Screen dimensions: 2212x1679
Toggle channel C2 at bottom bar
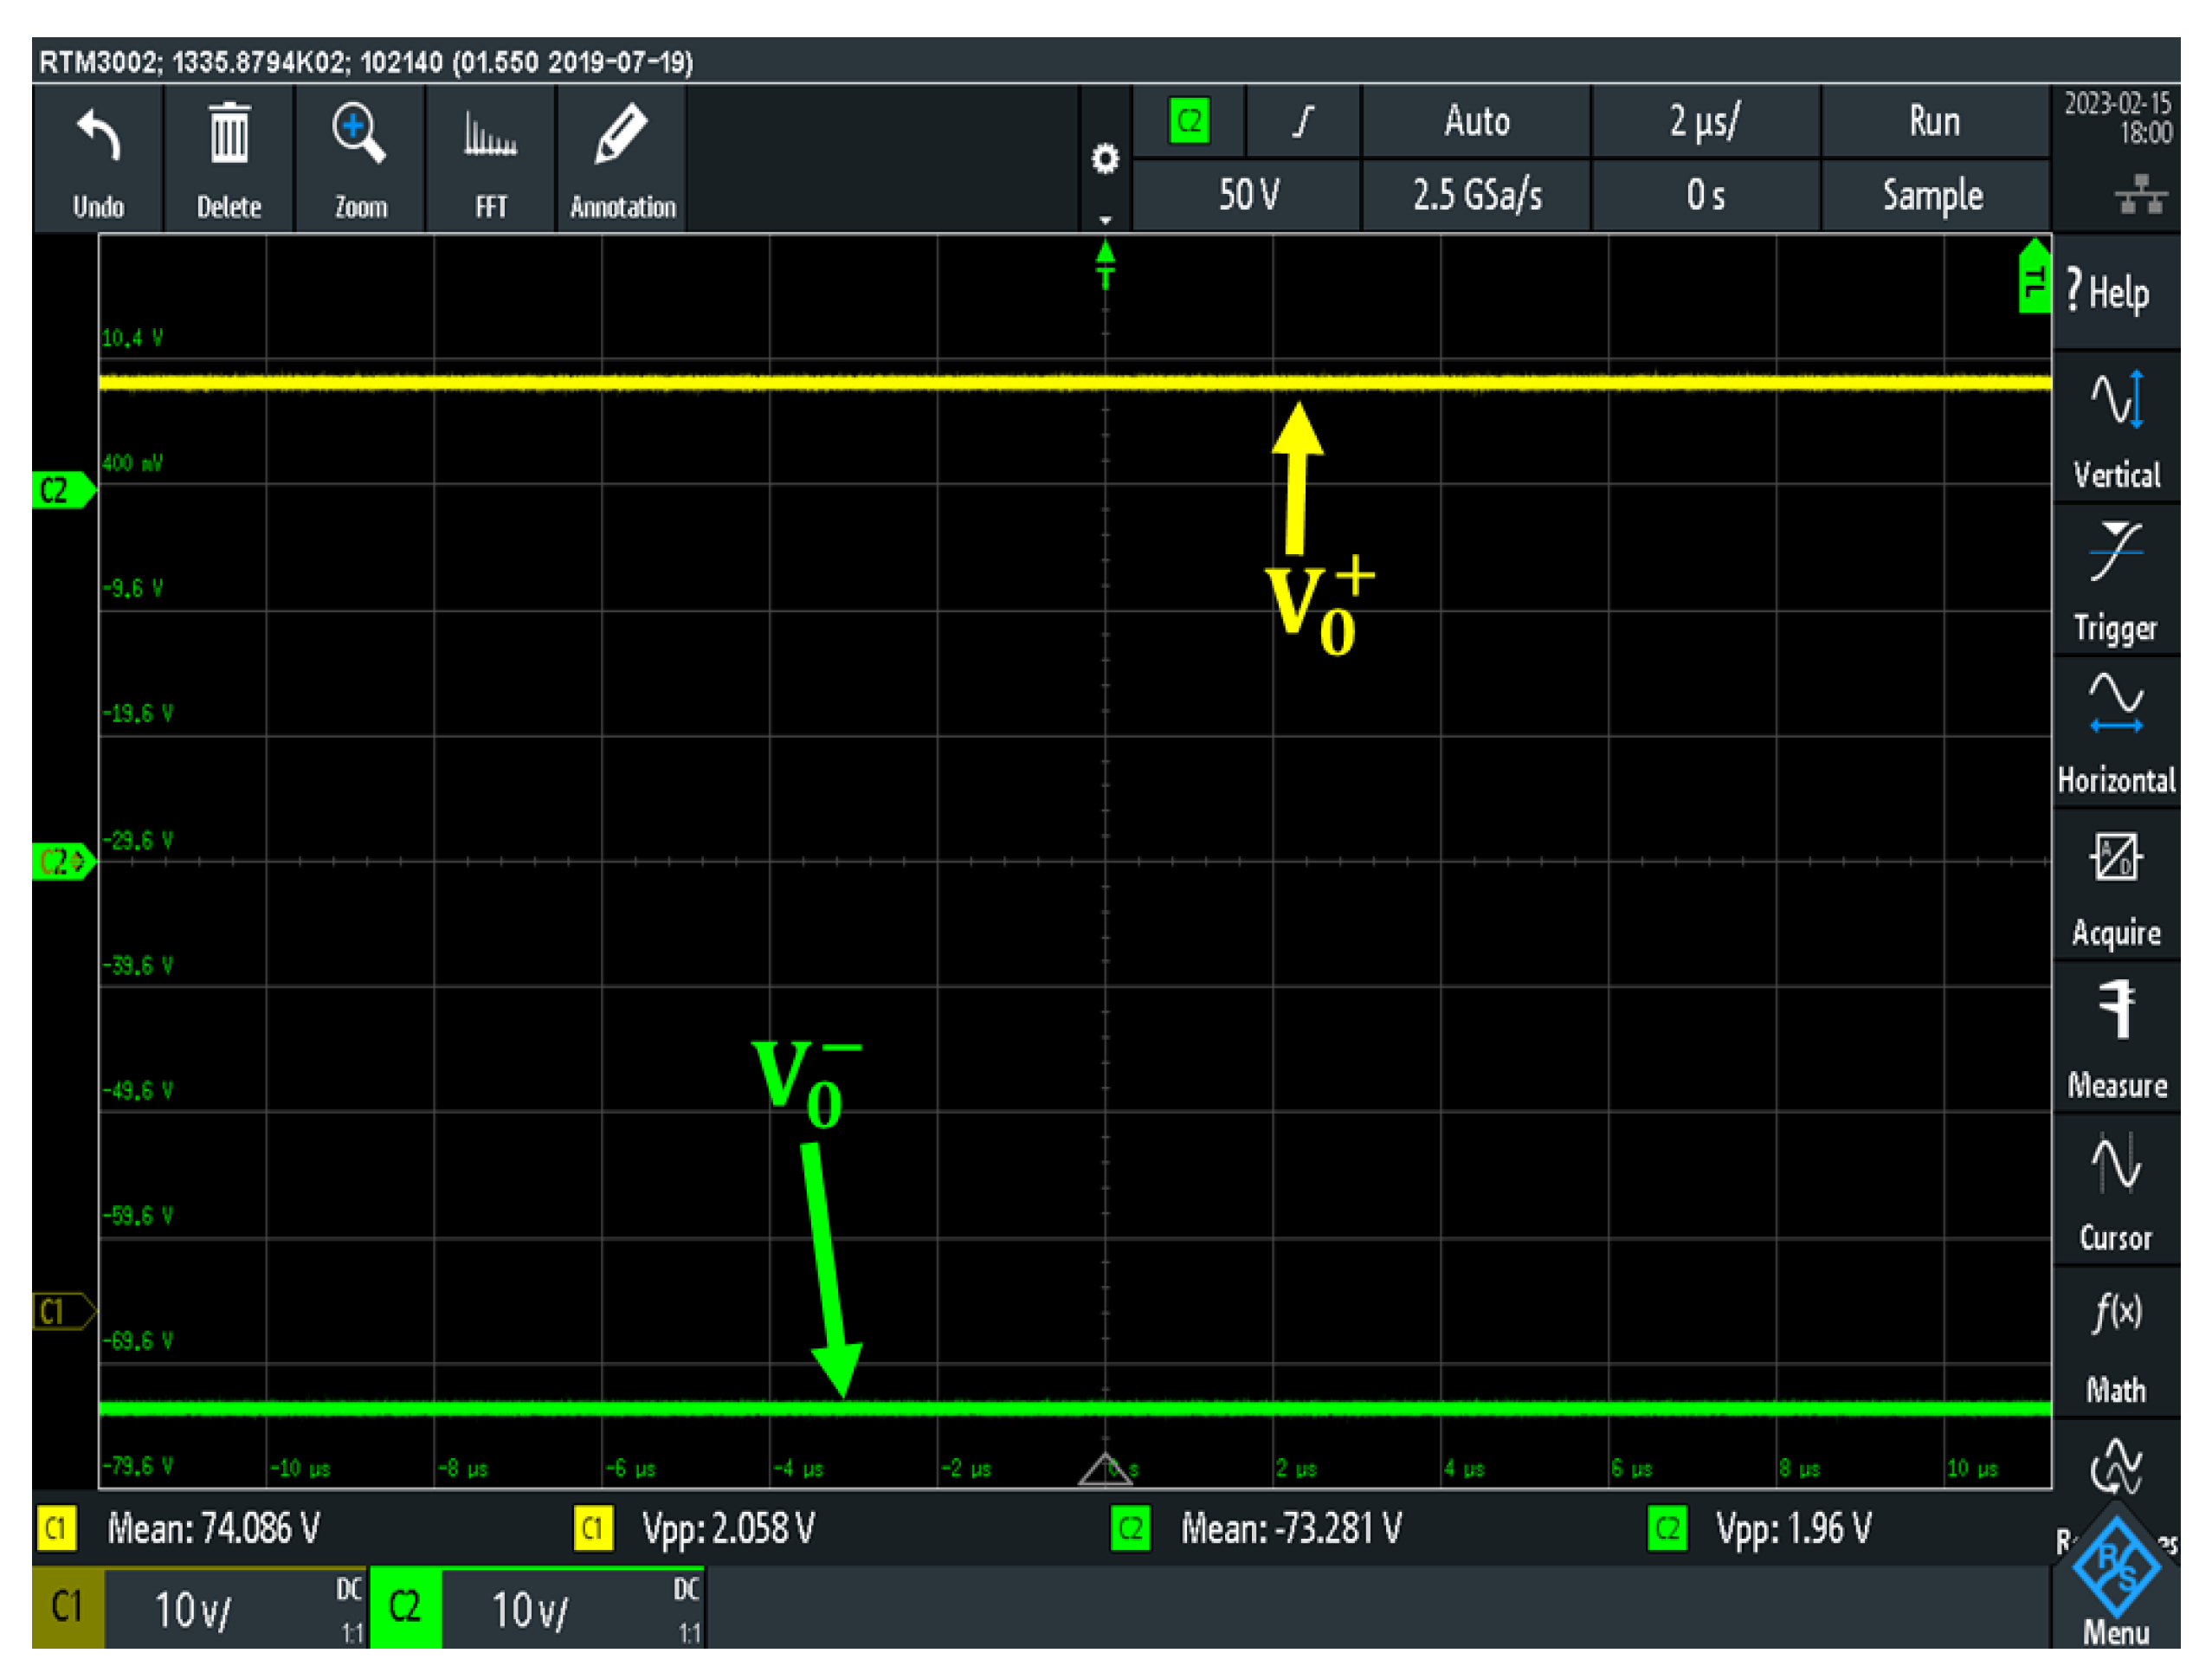(x=405, y=1606)
